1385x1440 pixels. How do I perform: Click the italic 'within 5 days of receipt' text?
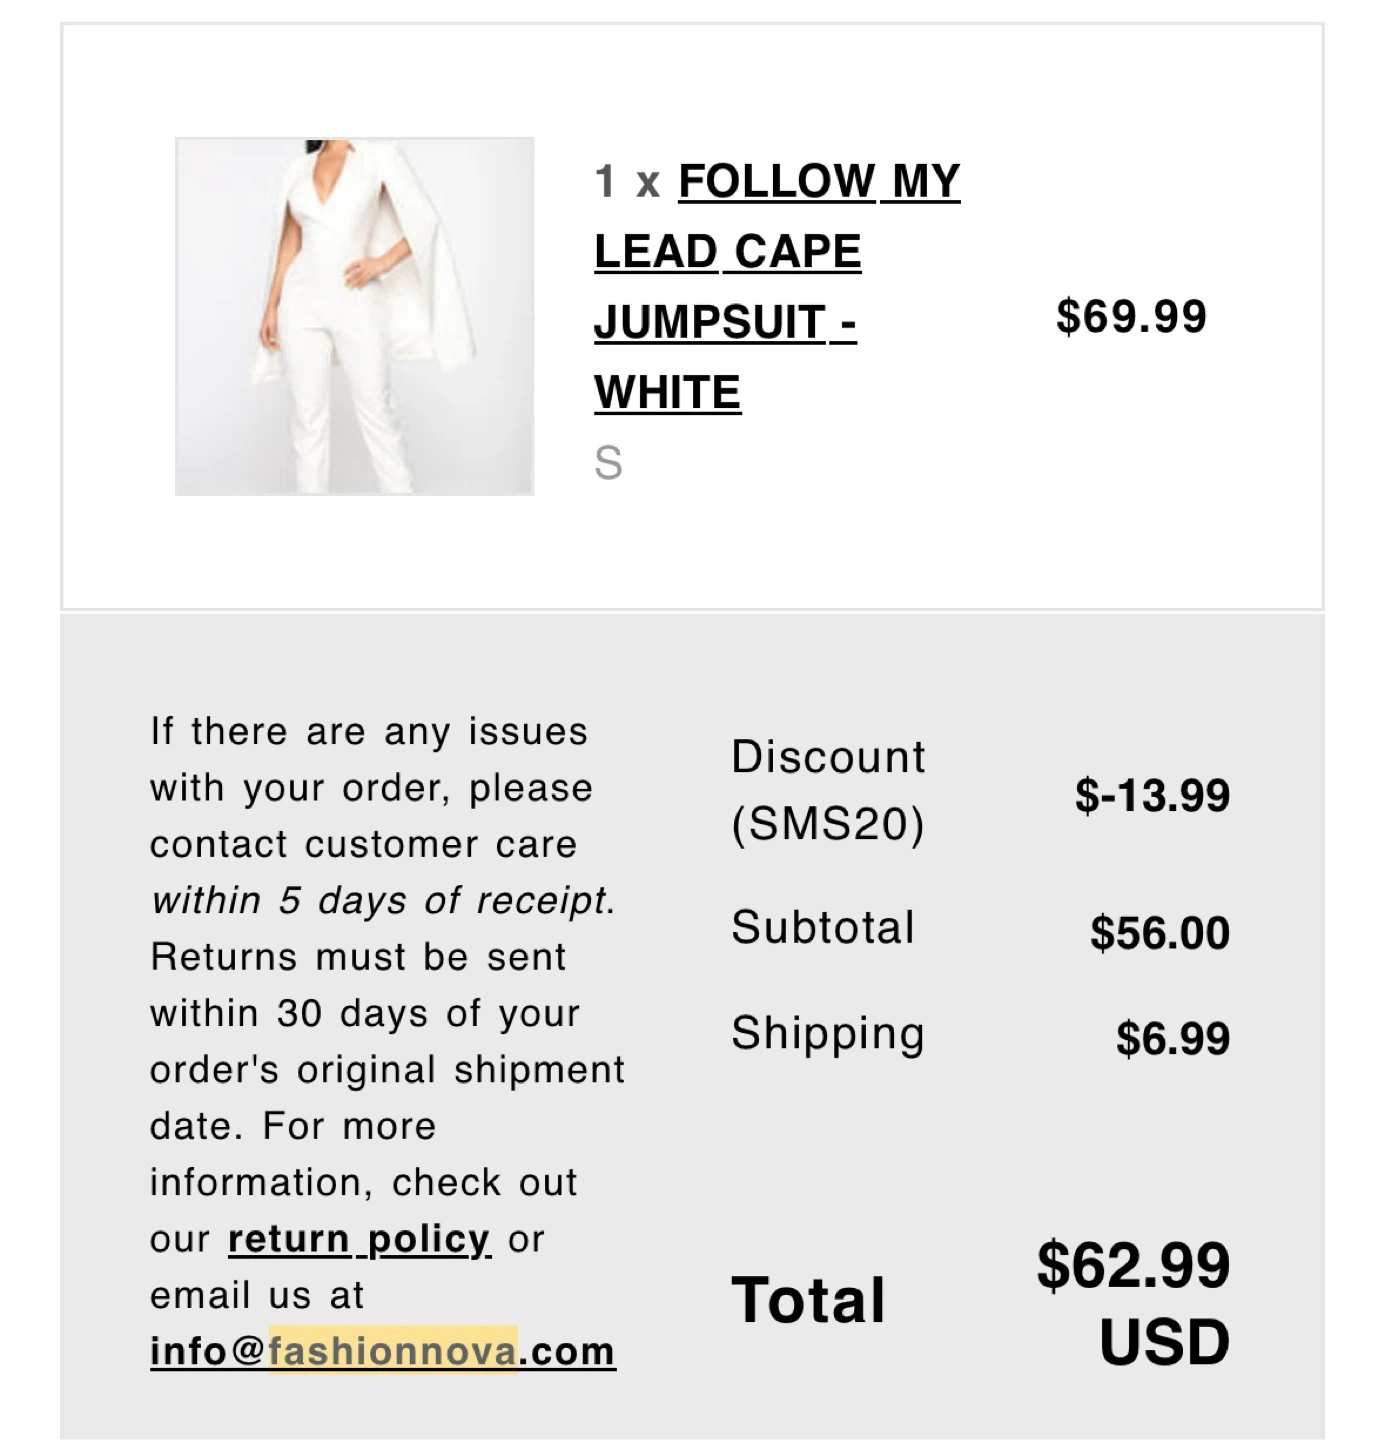383,901
